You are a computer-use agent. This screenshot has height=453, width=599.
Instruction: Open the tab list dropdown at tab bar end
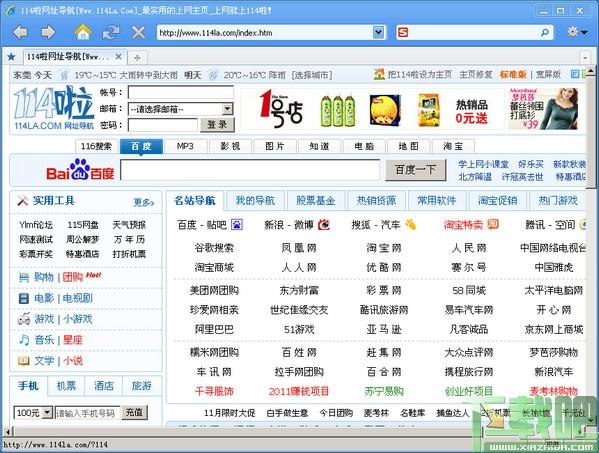click(585, 58)
